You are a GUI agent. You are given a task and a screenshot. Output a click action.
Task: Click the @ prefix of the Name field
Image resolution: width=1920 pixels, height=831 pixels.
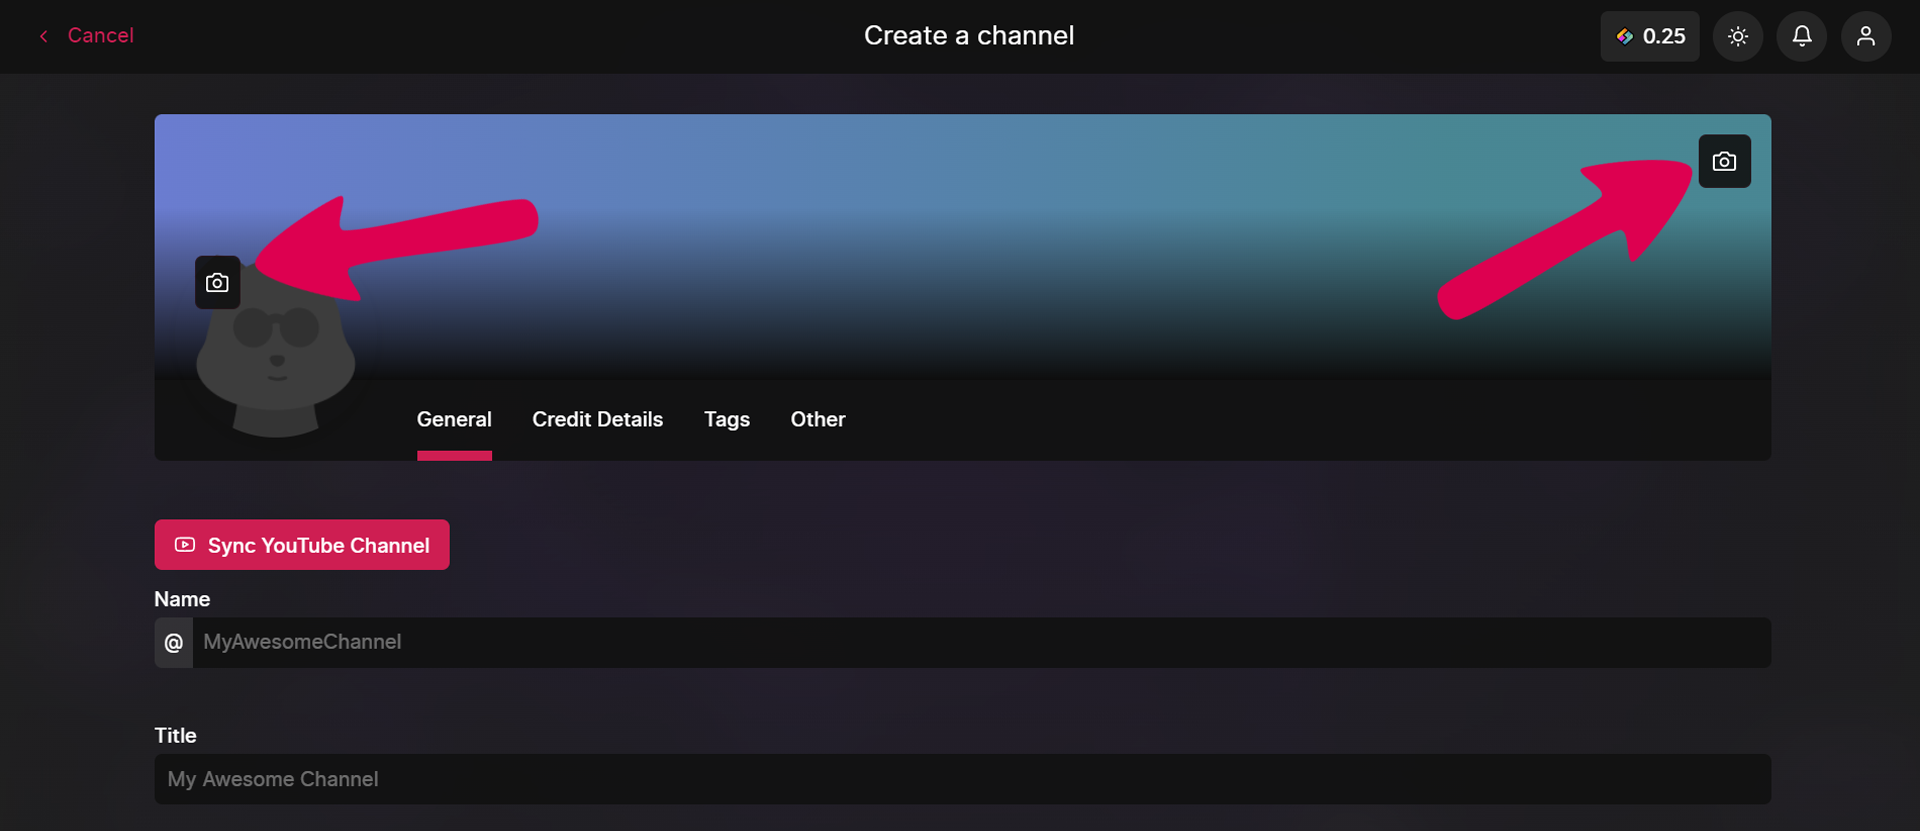pyautogui.click(x=174, y=642)
